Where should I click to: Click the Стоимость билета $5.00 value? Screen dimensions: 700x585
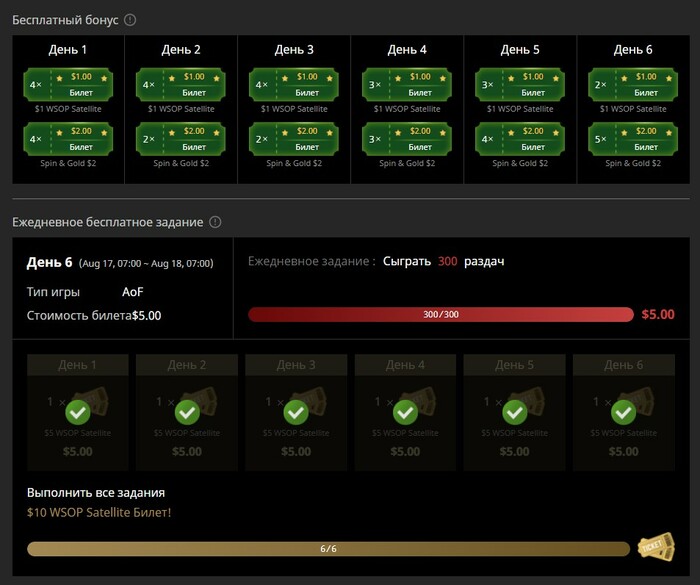146,316
